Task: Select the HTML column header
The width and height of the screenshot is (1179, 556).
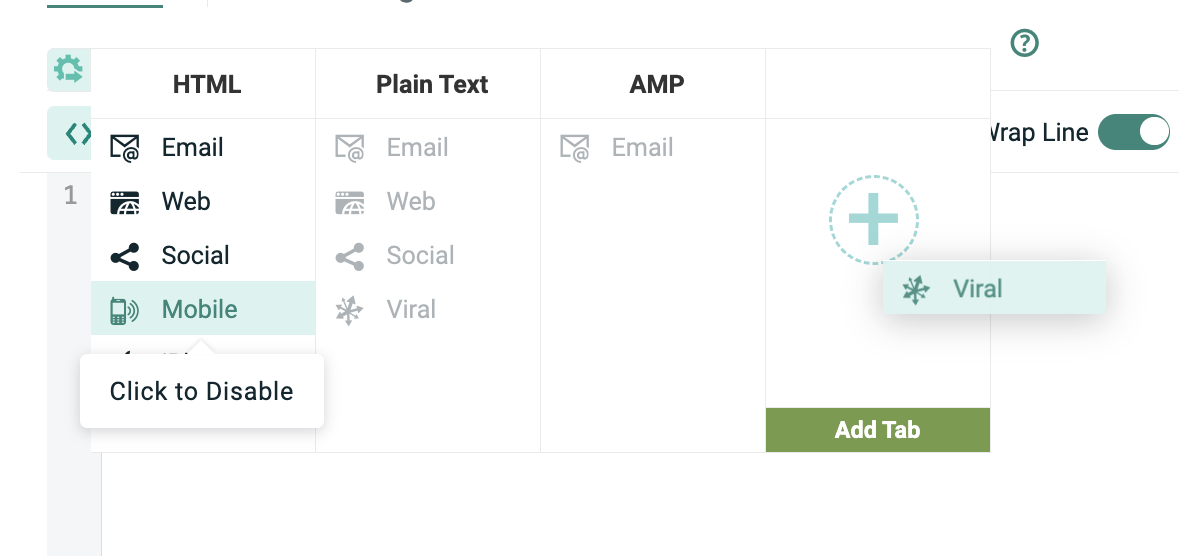Action: pyautogui.click(x=207, y=84)
